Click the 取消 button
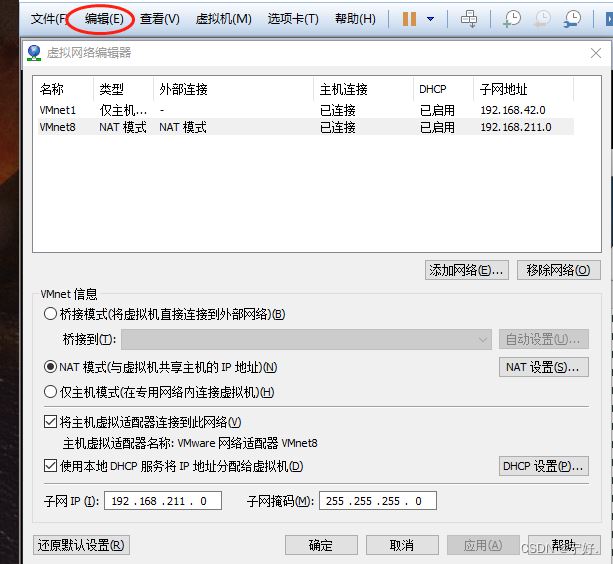 tap(402, 545)
